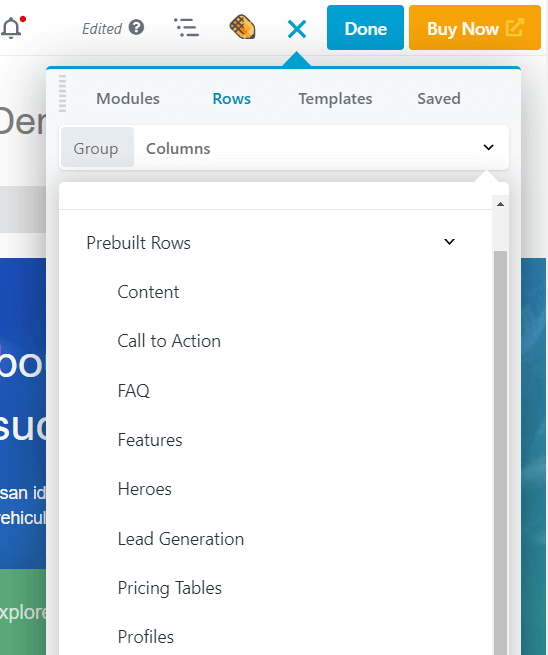Open the Saved tab
Screen dimensions: 548x655
[x=439, y=99]
